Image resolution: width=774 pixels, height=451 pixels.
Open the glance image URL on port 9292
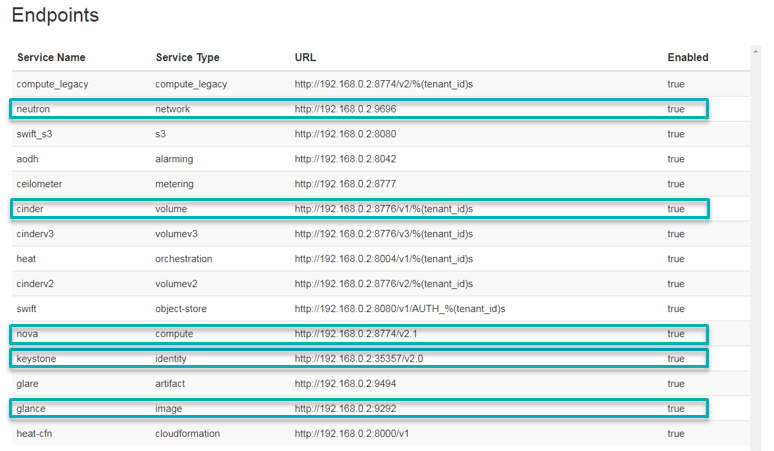(x=344, y=408)
